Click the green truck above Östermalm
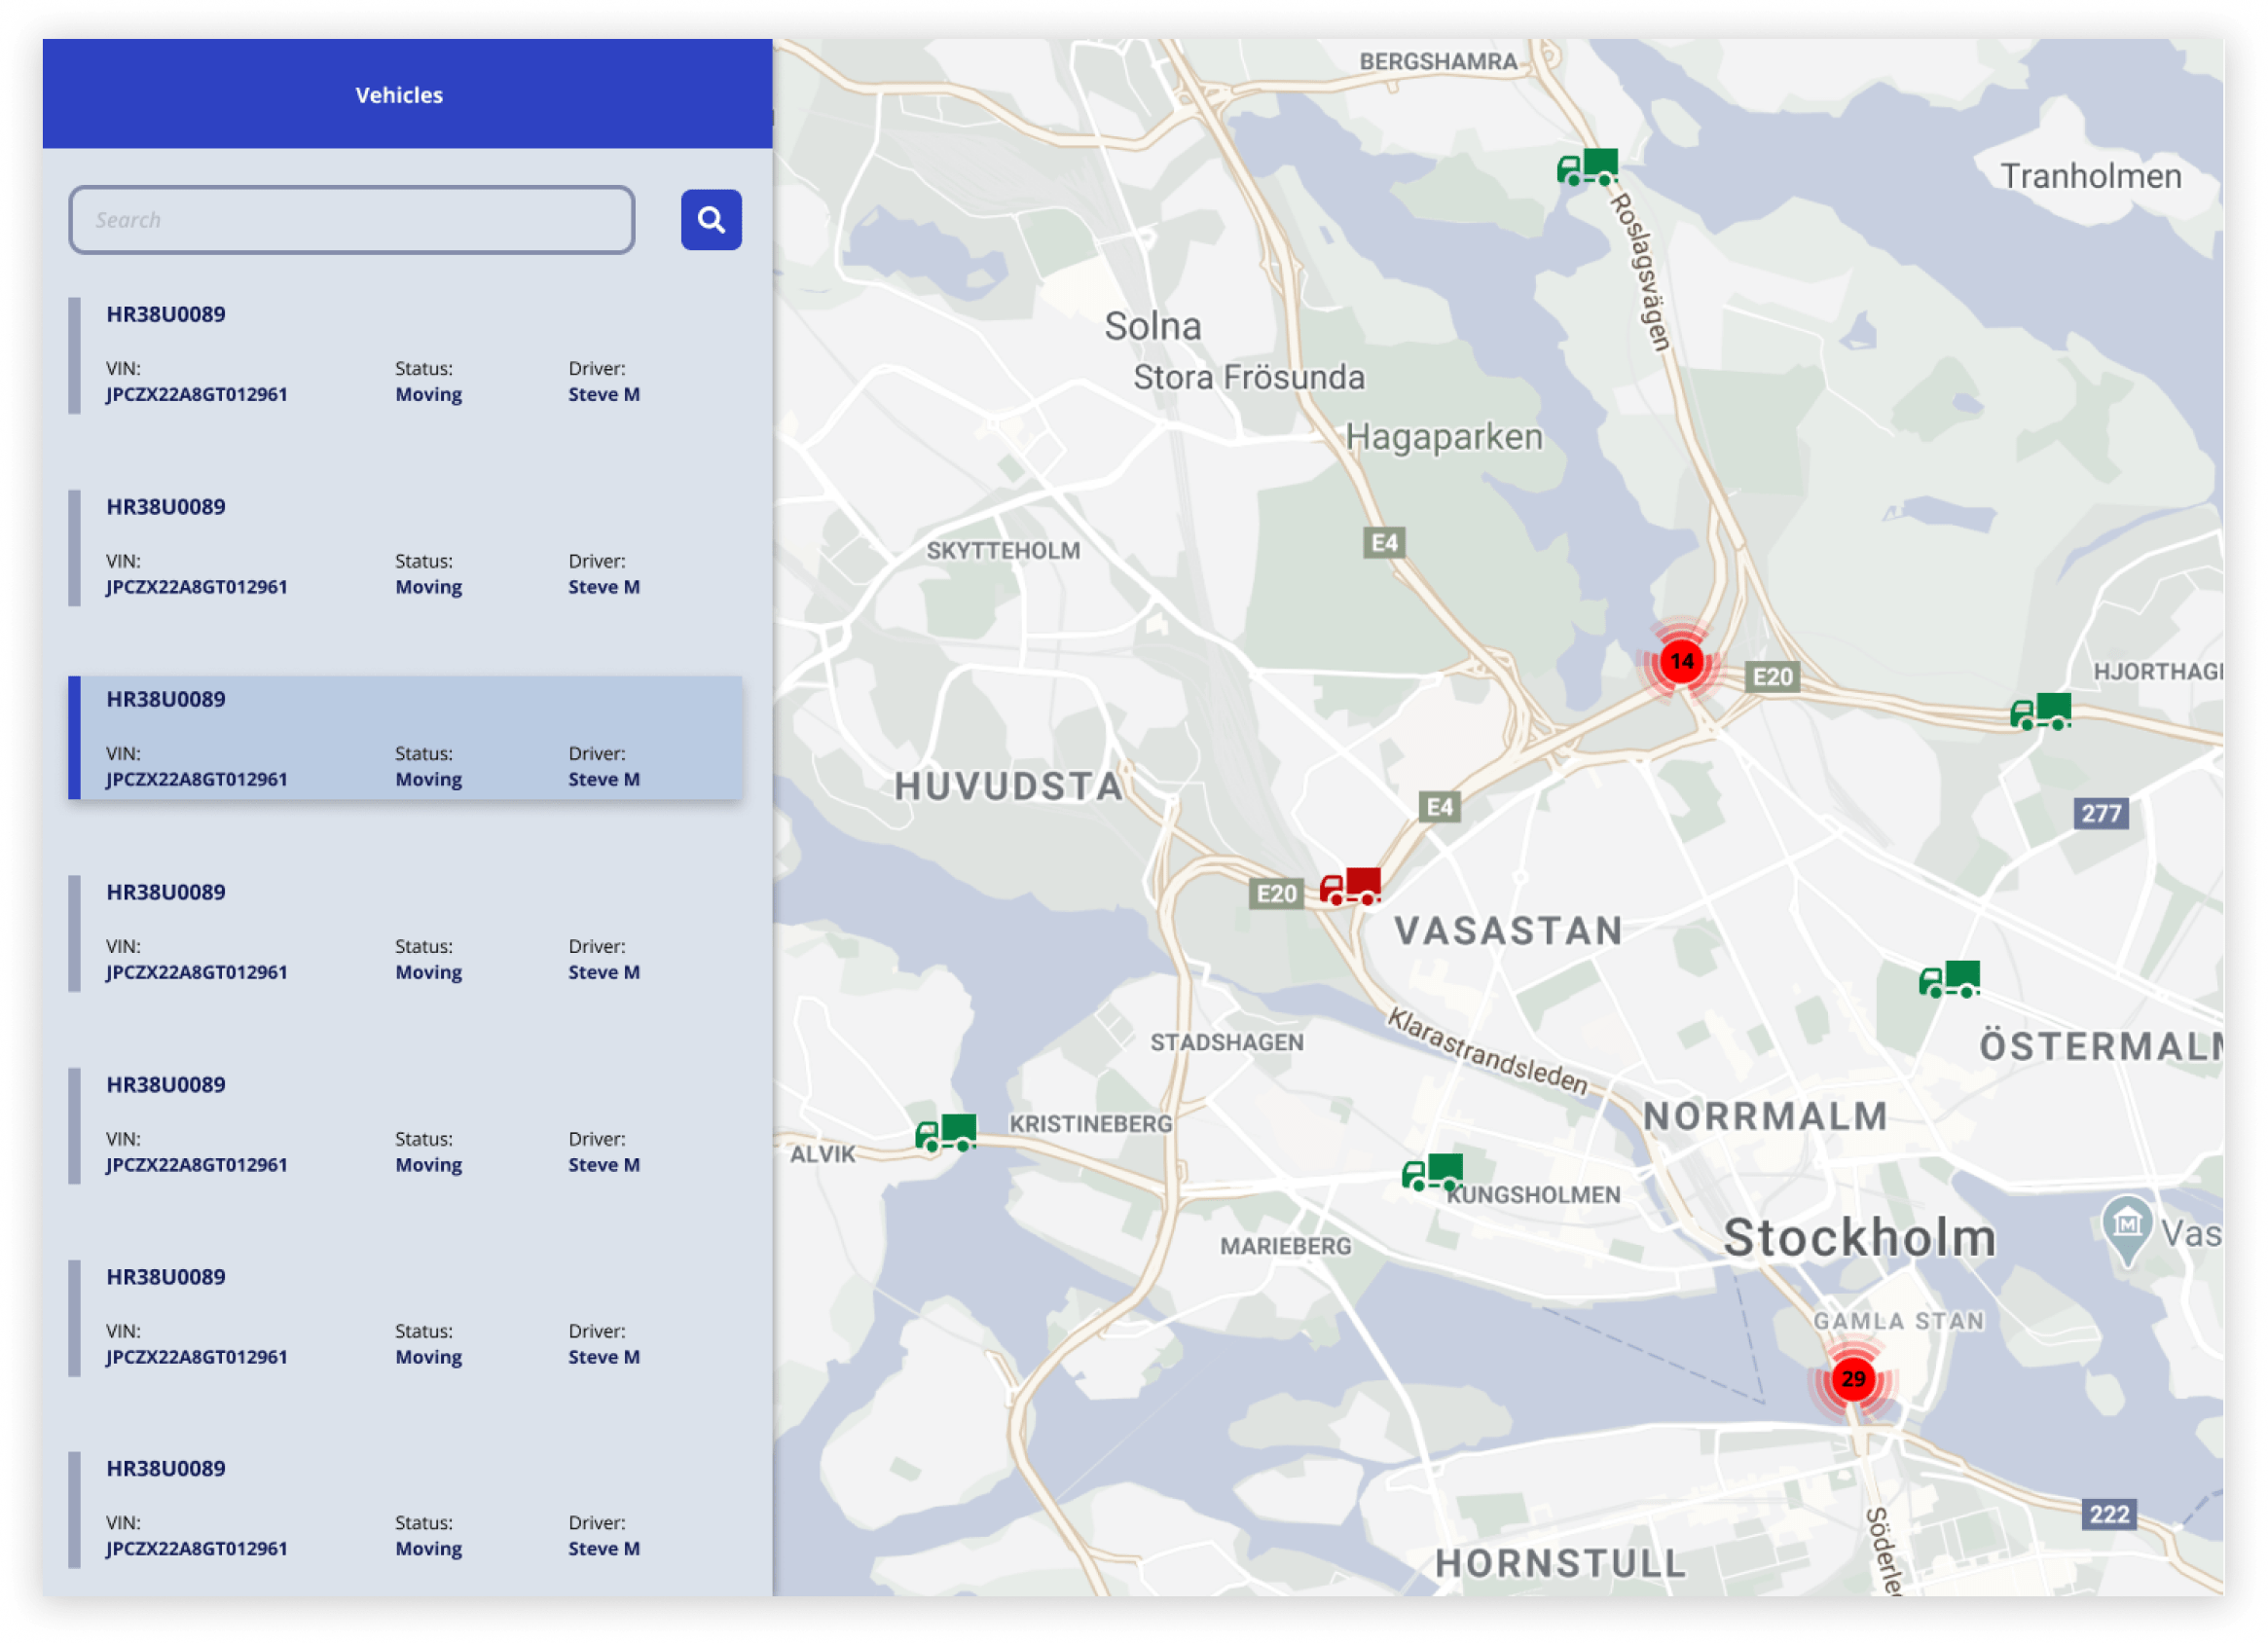Image resolution: width=2268 pixels, height=1643 pixels. (x=1950, y=979)
